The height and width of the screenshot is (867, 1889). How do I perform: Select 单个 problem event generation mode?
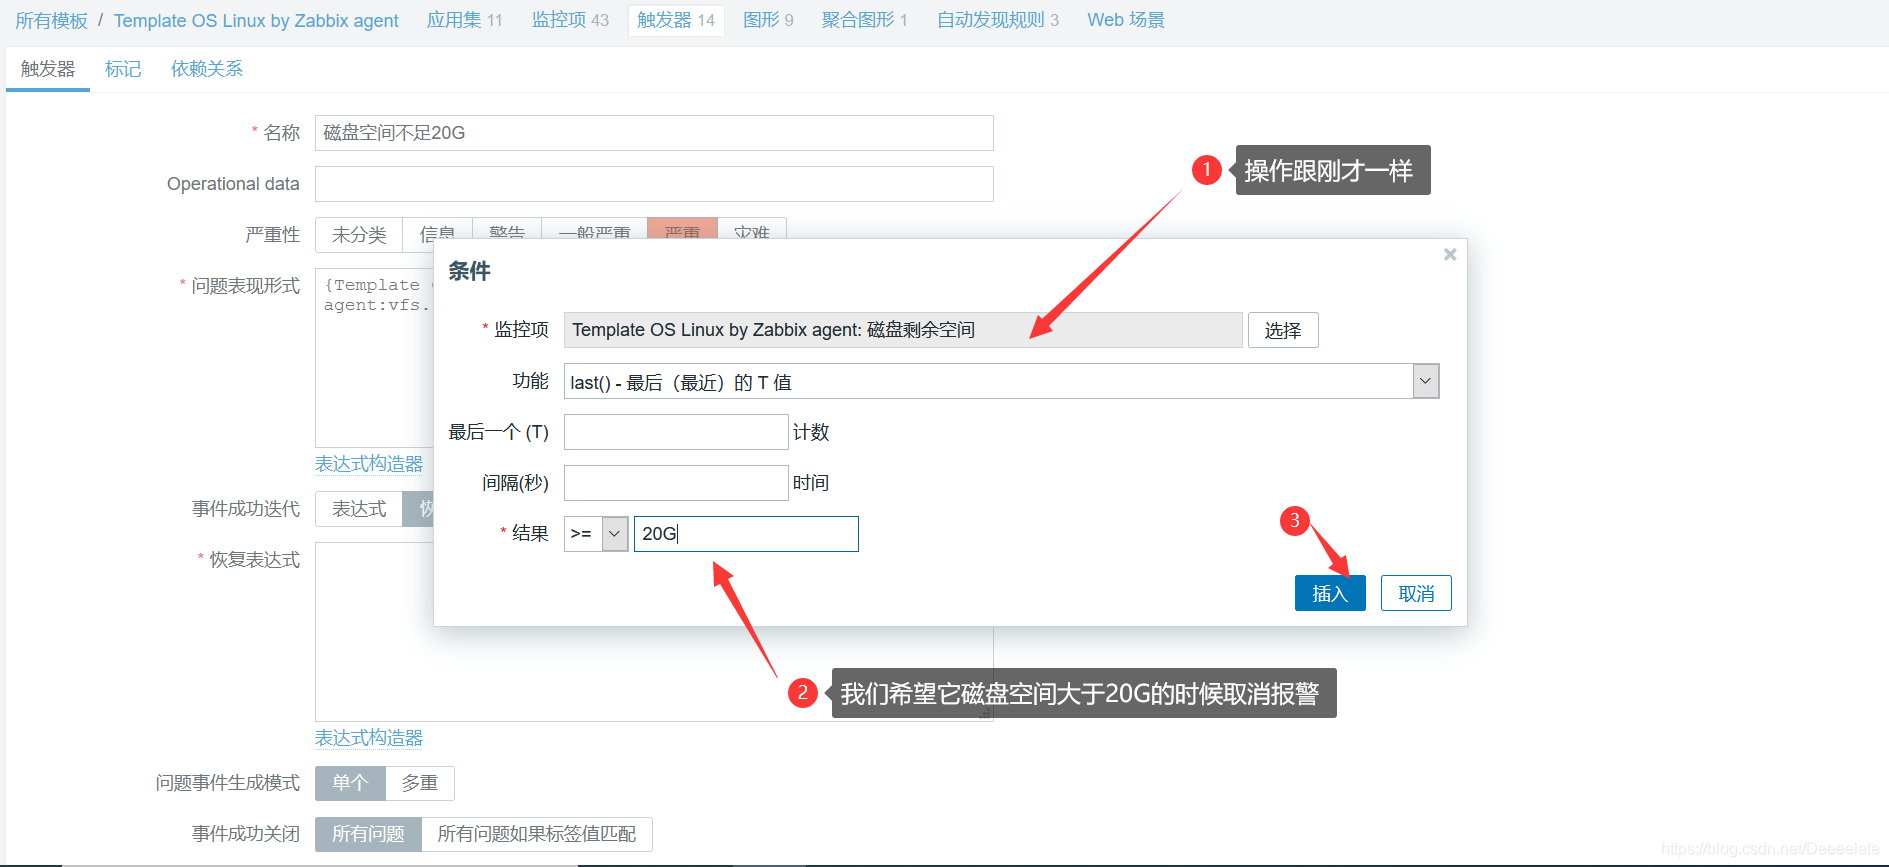[350, 783]
